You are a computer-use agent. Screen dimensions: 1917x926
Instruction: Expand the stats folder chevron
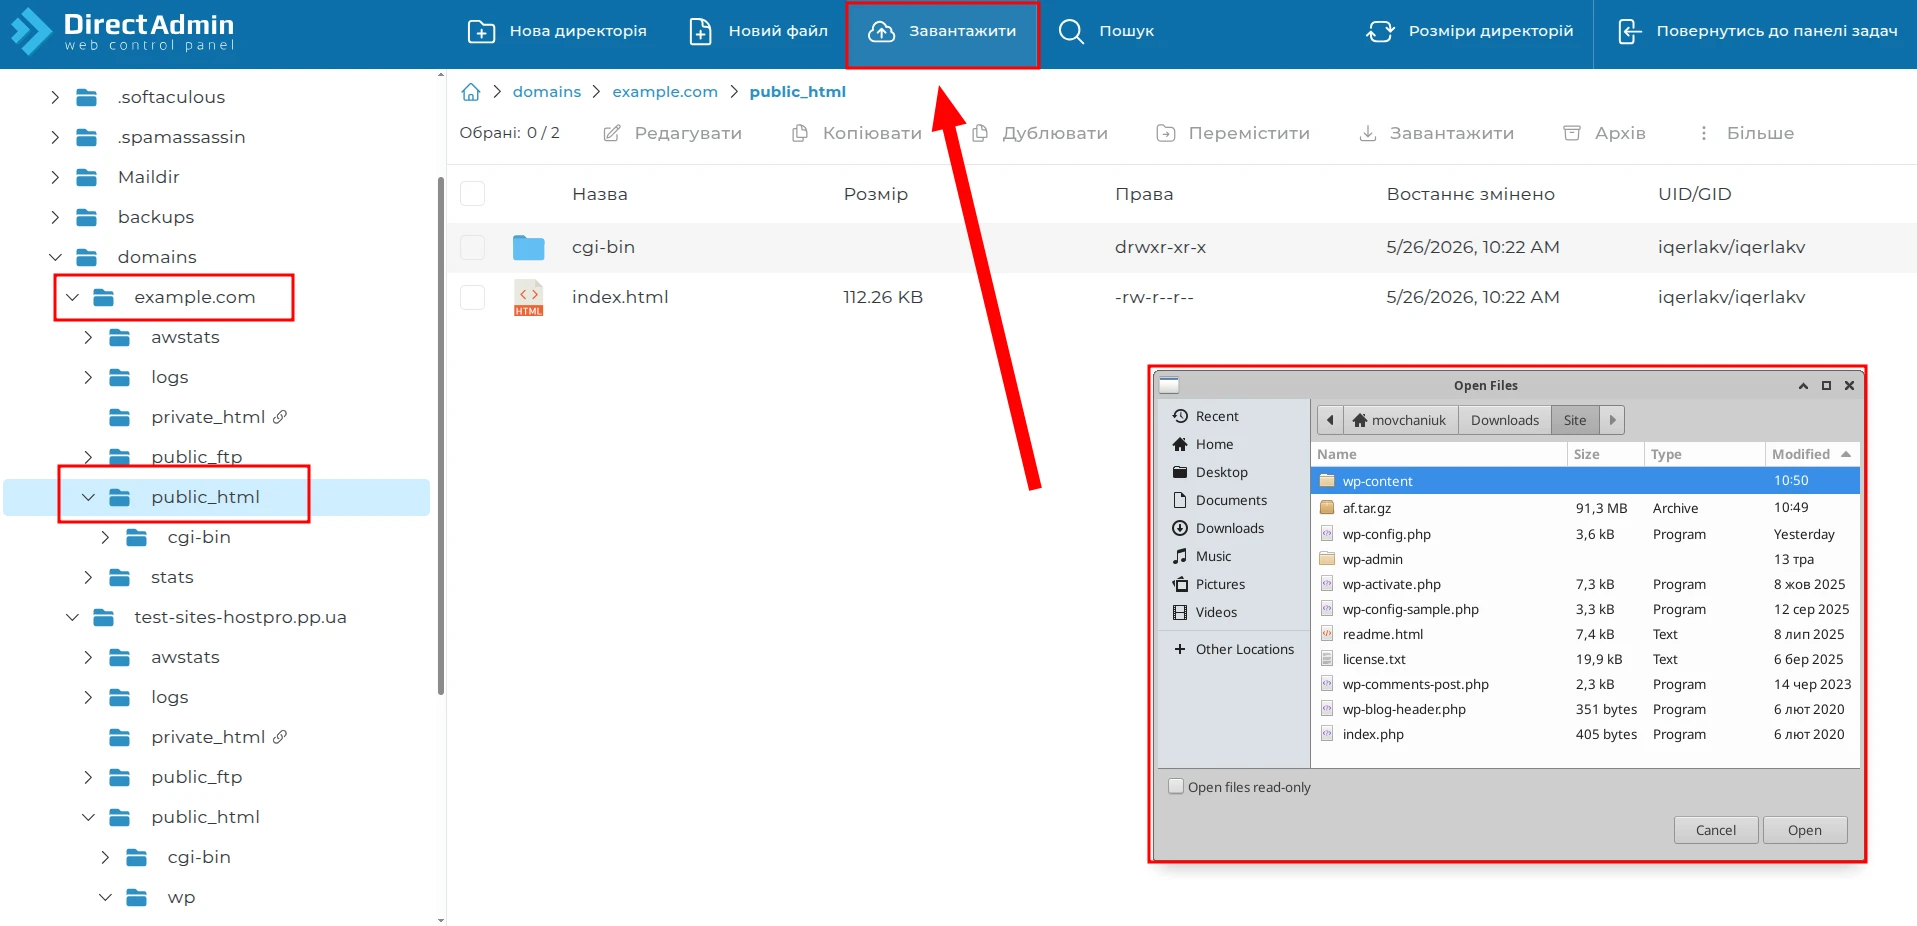point(88,577)
